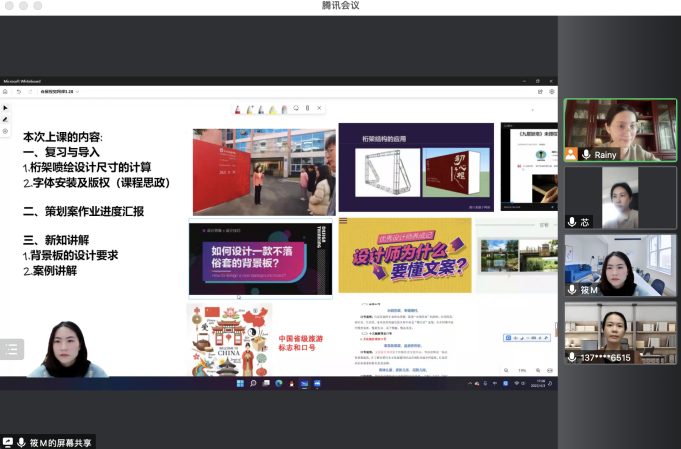Image resolution: width=681 pixels, height=449 pixels.
Task: Click the Whiteboard share icon
Action: tap(540, 92)
